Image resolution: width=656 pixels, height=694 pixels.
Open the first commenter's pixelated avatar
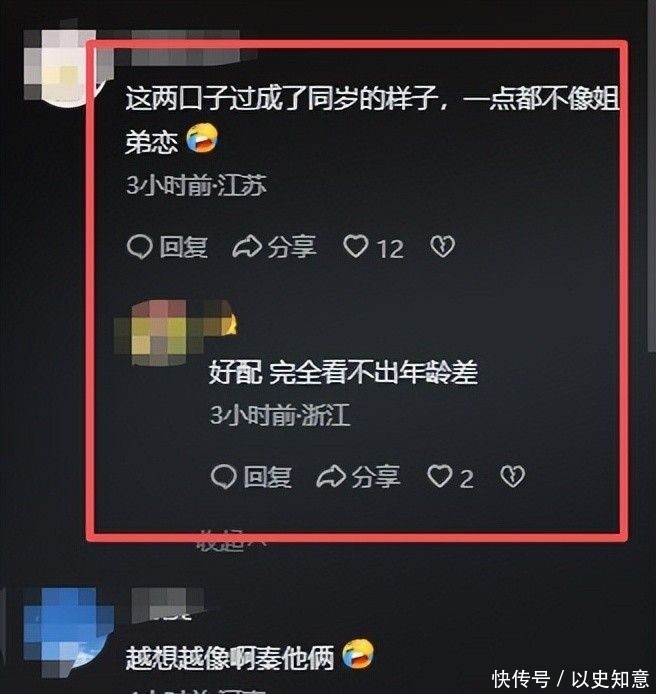coord(66,67)
